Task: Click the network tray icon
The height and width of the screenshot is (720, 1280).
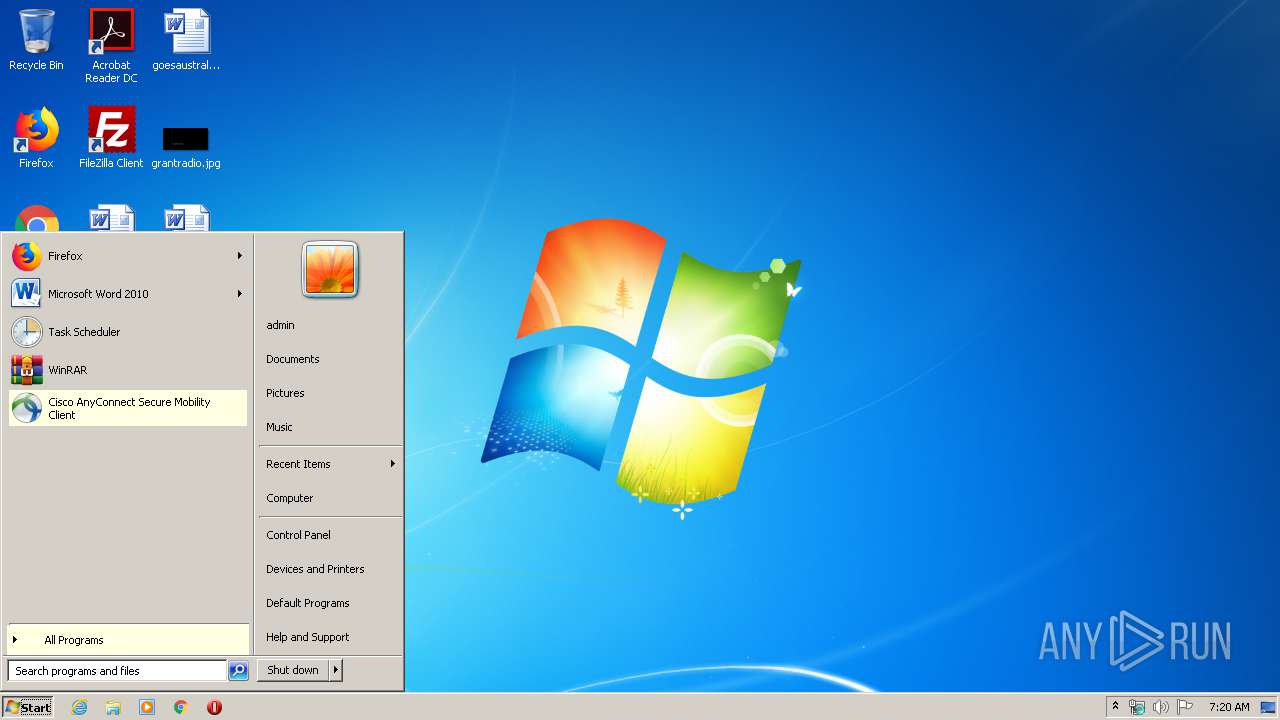Action: (x=1137, y=707)
